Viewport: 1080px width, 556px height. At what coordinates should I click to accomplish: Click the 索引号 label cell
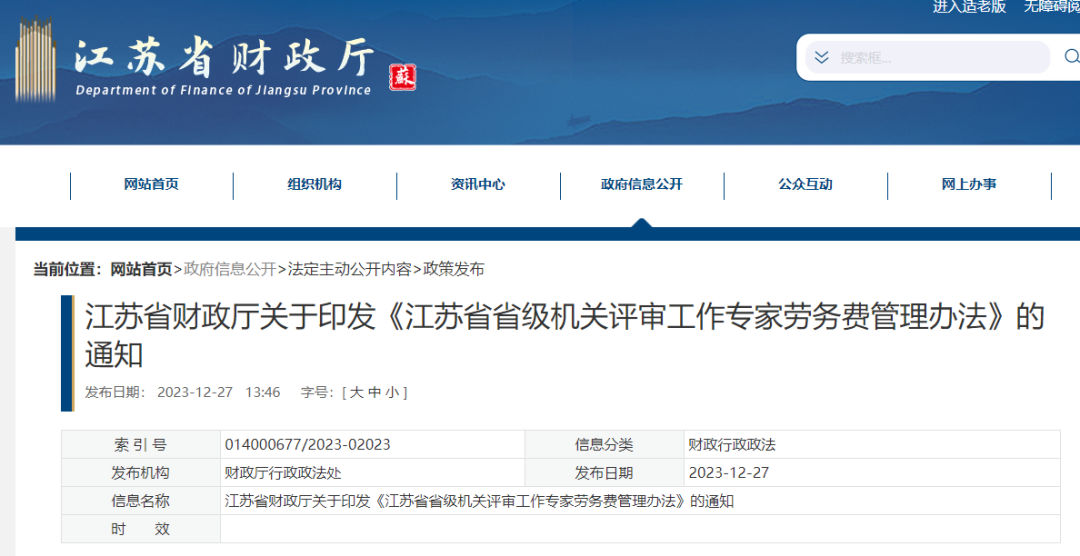pos(141,445)
